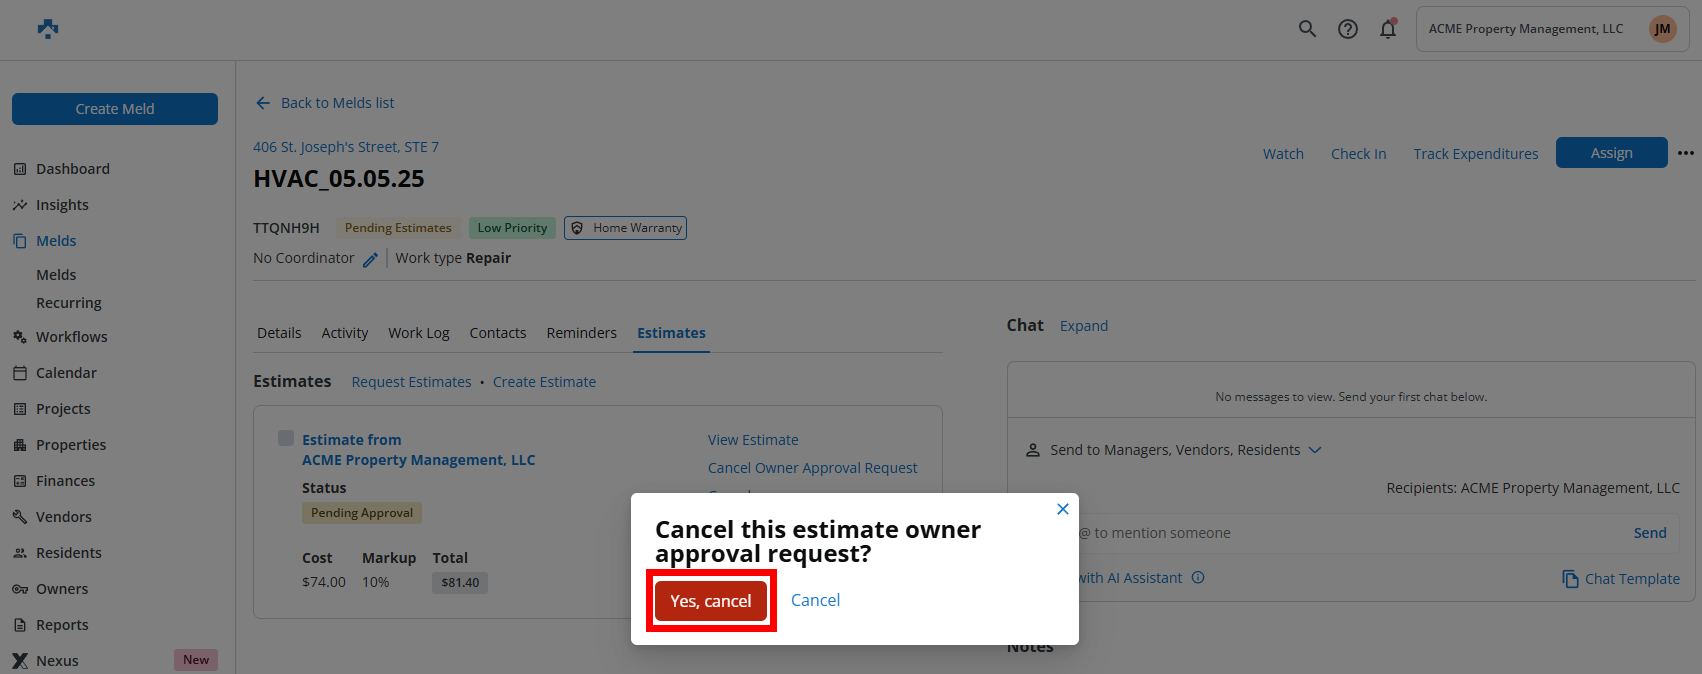The height and width of the screenshot is (674, 1702).
Task: Open the three-dots more options menu
Action: [1686, 153]
